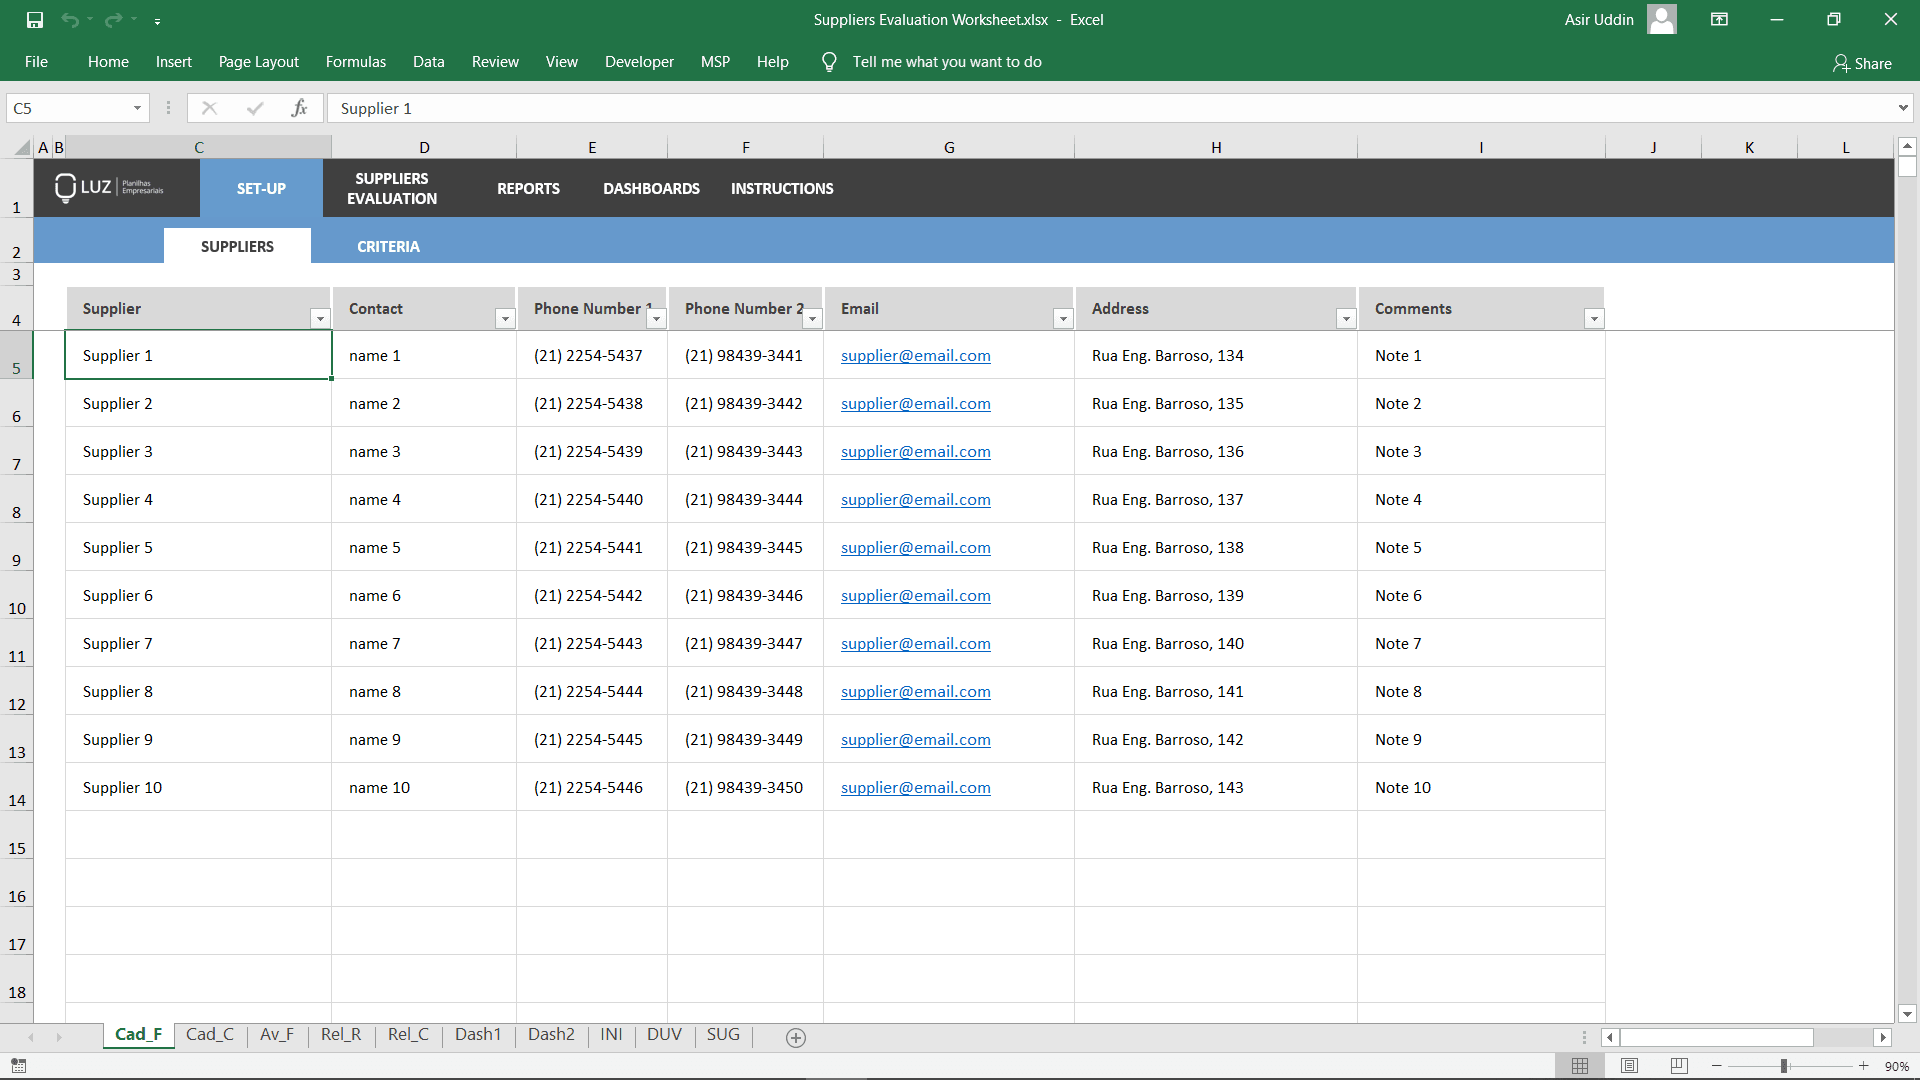Start macro recording from the status bar icon
This screenshot has width=1920, height=1080.
[19, 1066]
